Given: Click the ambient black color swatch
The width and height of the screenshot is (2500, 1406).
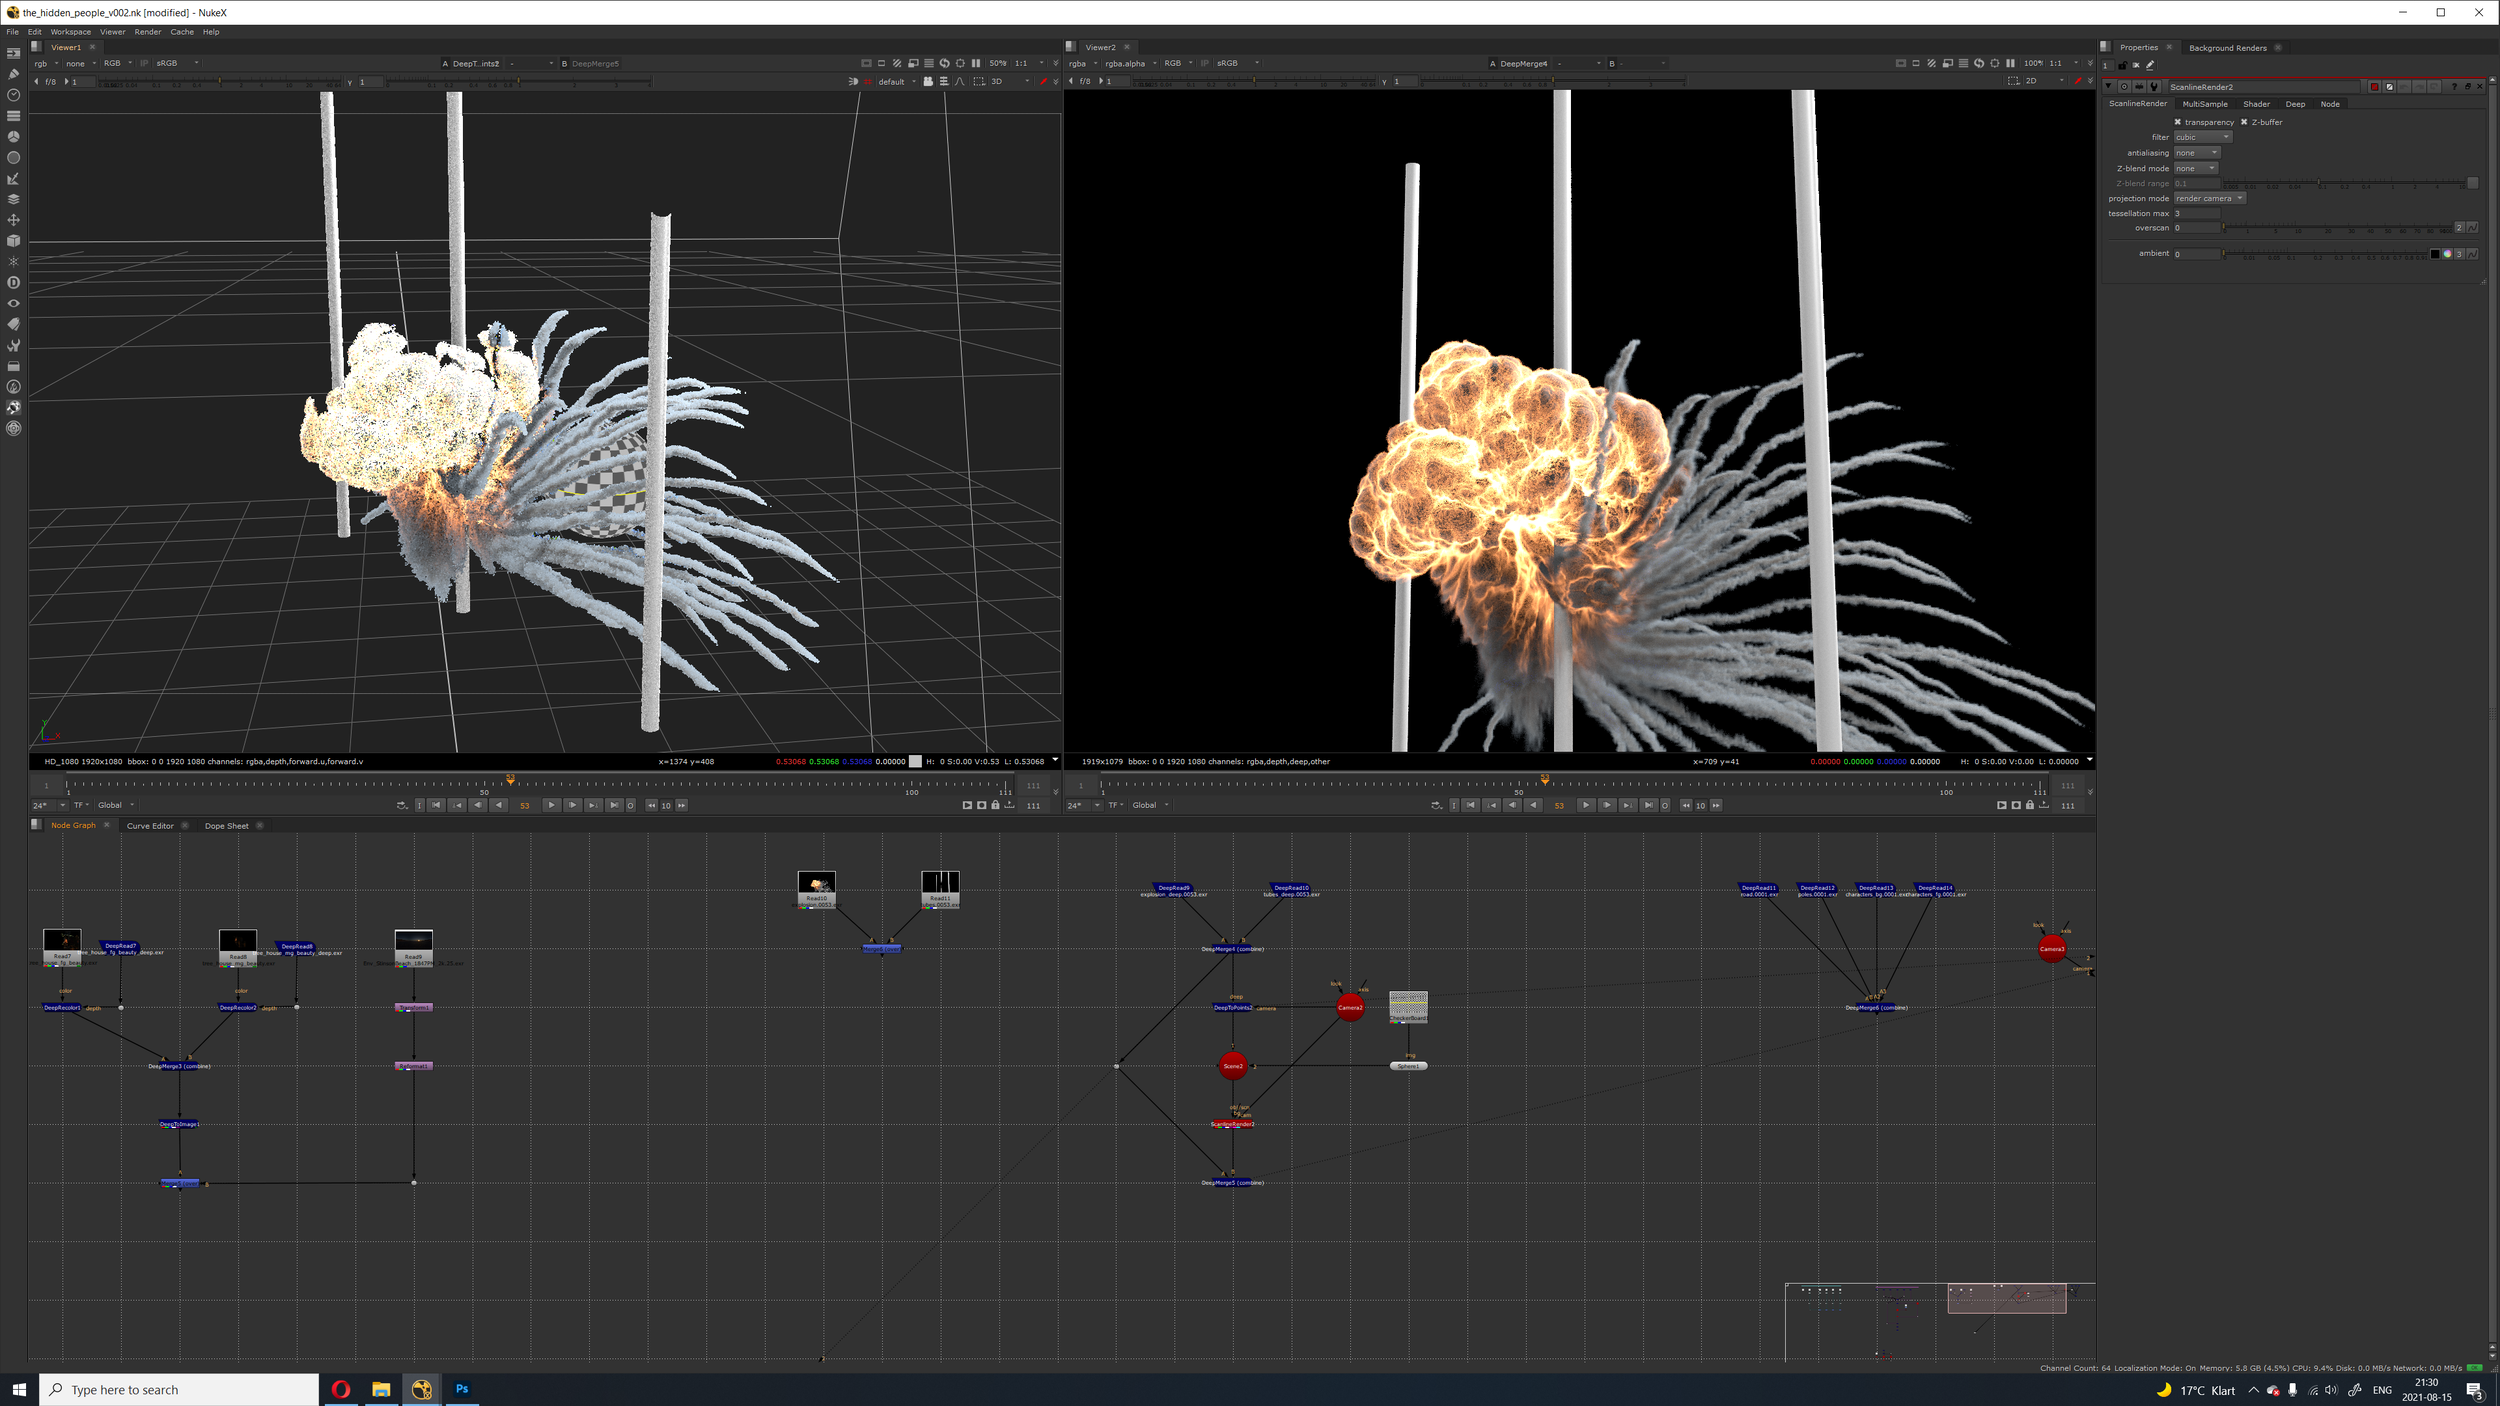Looking at the screenshot, I should click(x=2435, y=254).
